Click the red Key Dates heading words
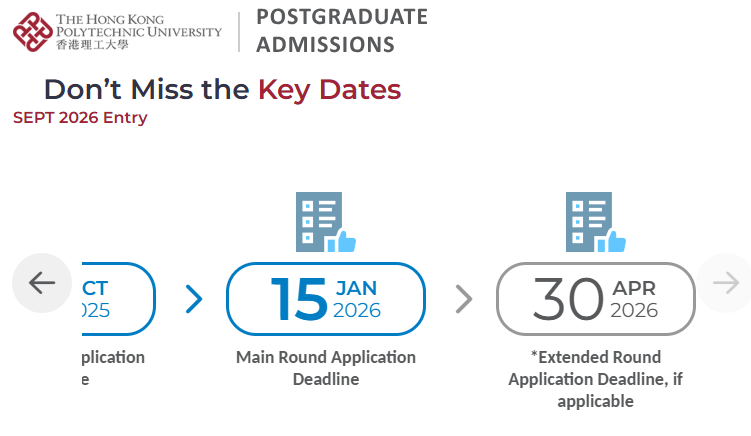This screenshot has width=751, height=436. coord(329,89)
